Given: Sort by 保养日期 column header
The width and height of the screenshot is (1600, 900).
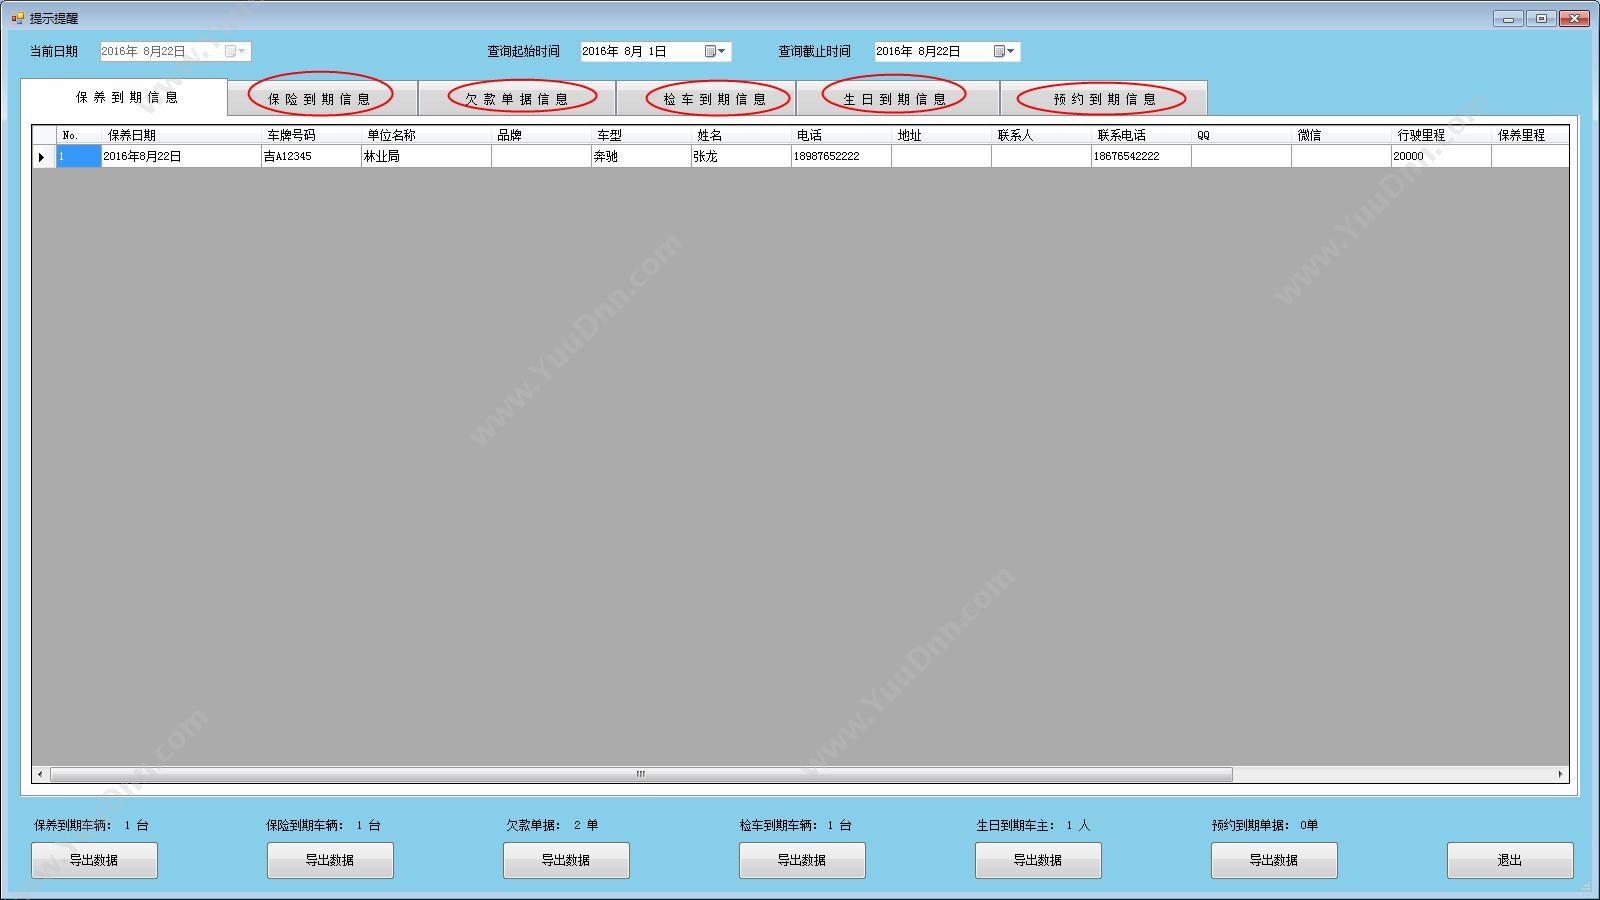Looking at the screenshot, I should tap(181, 135).
